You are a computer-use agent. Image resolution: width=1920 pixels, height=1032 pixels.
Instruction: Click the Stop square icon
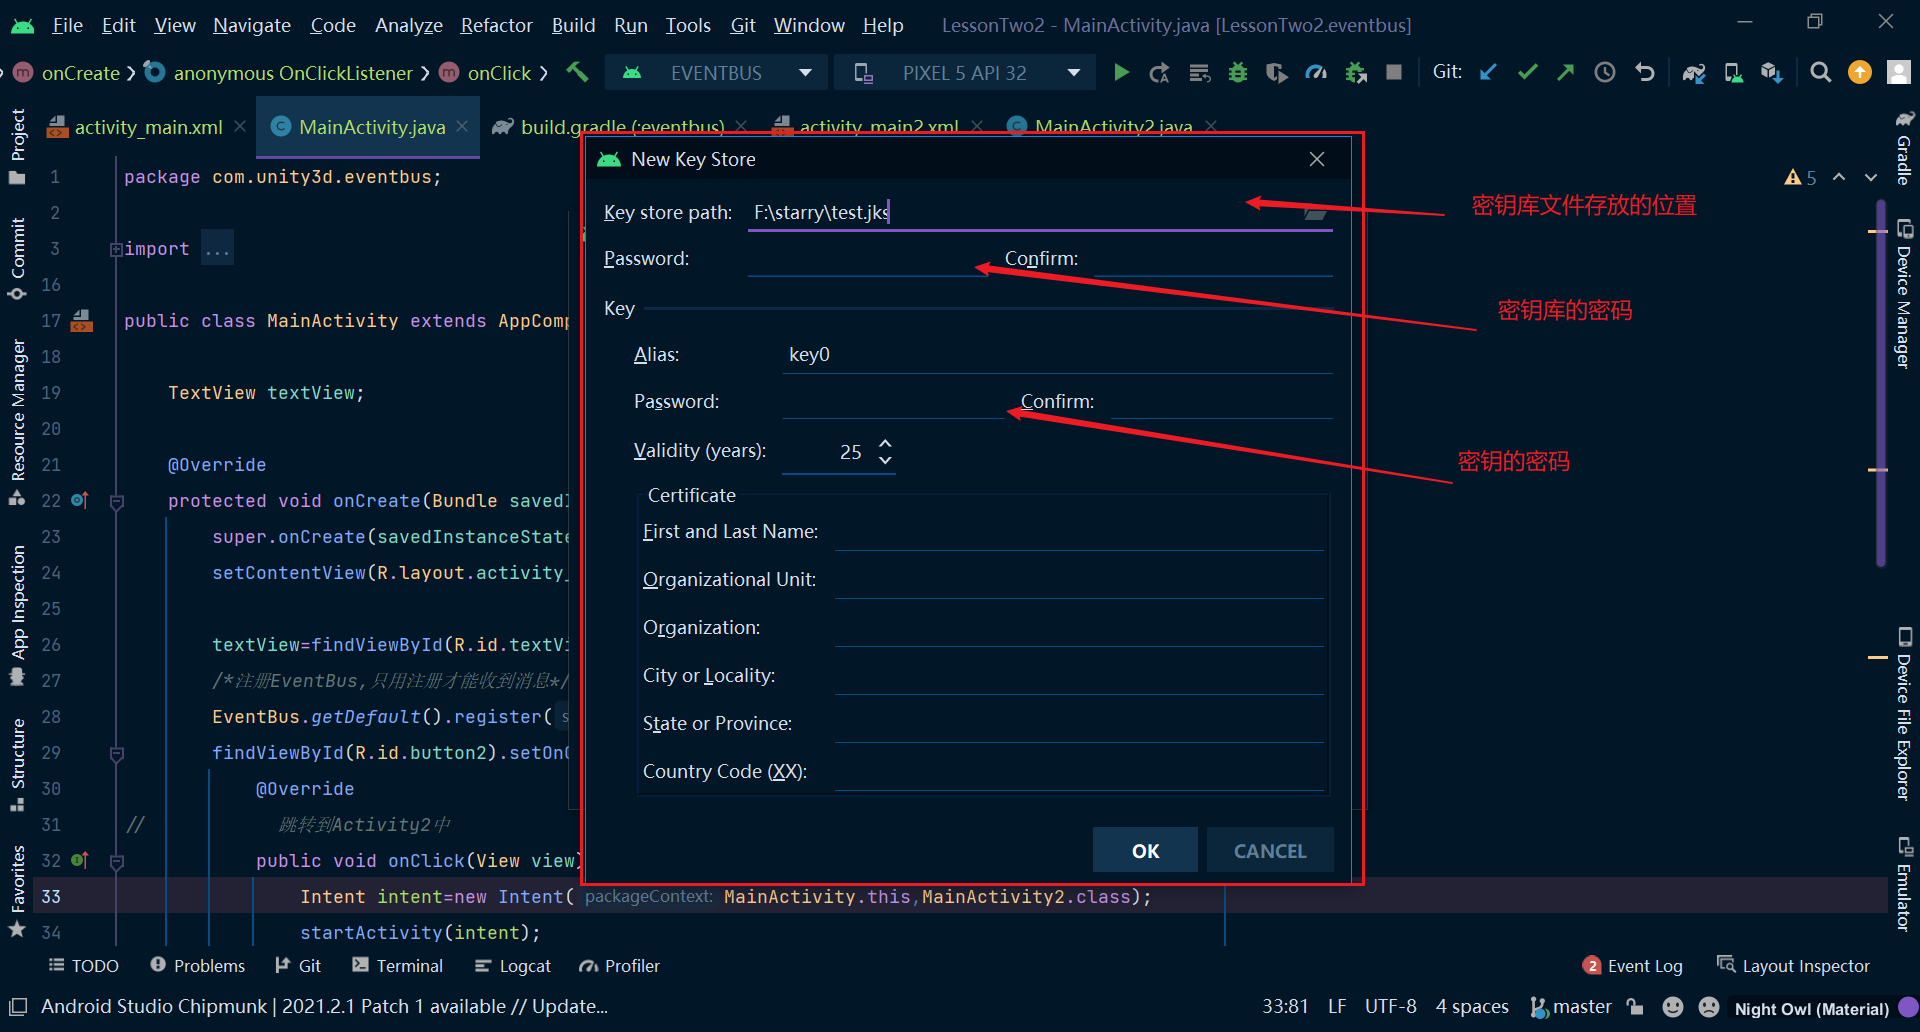[1394, 72]
